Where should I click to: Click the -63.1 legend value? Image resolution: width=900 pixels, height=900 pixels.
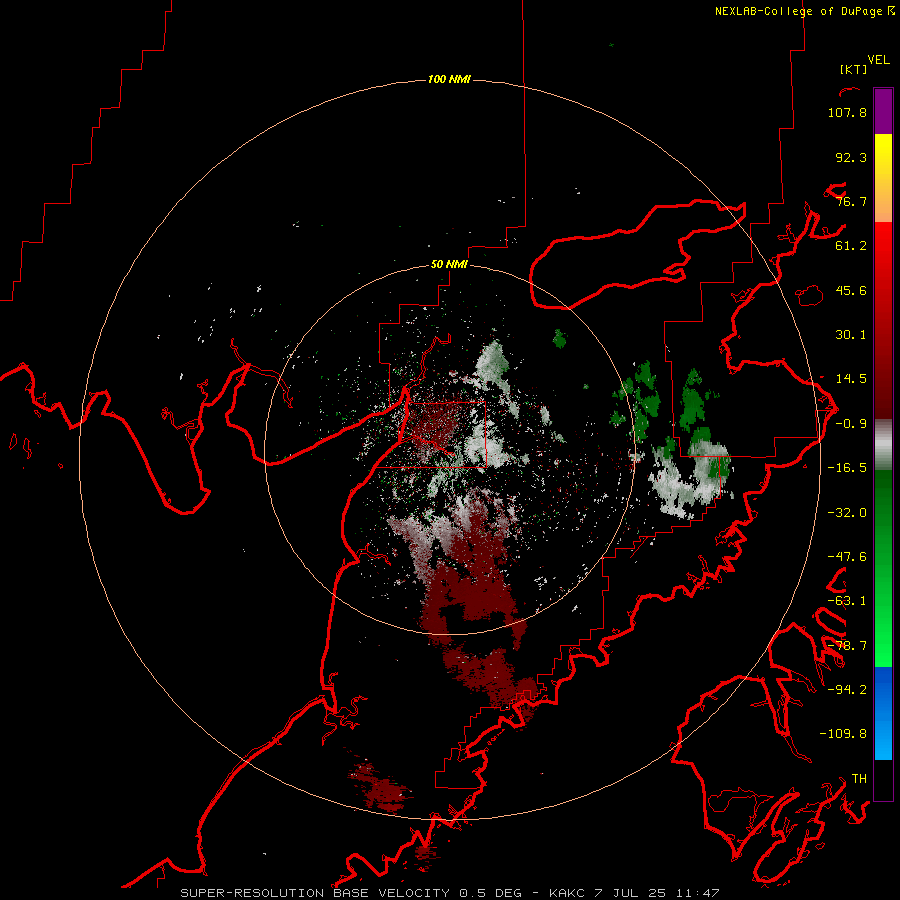pyautogui.click(x=847, y=601)
